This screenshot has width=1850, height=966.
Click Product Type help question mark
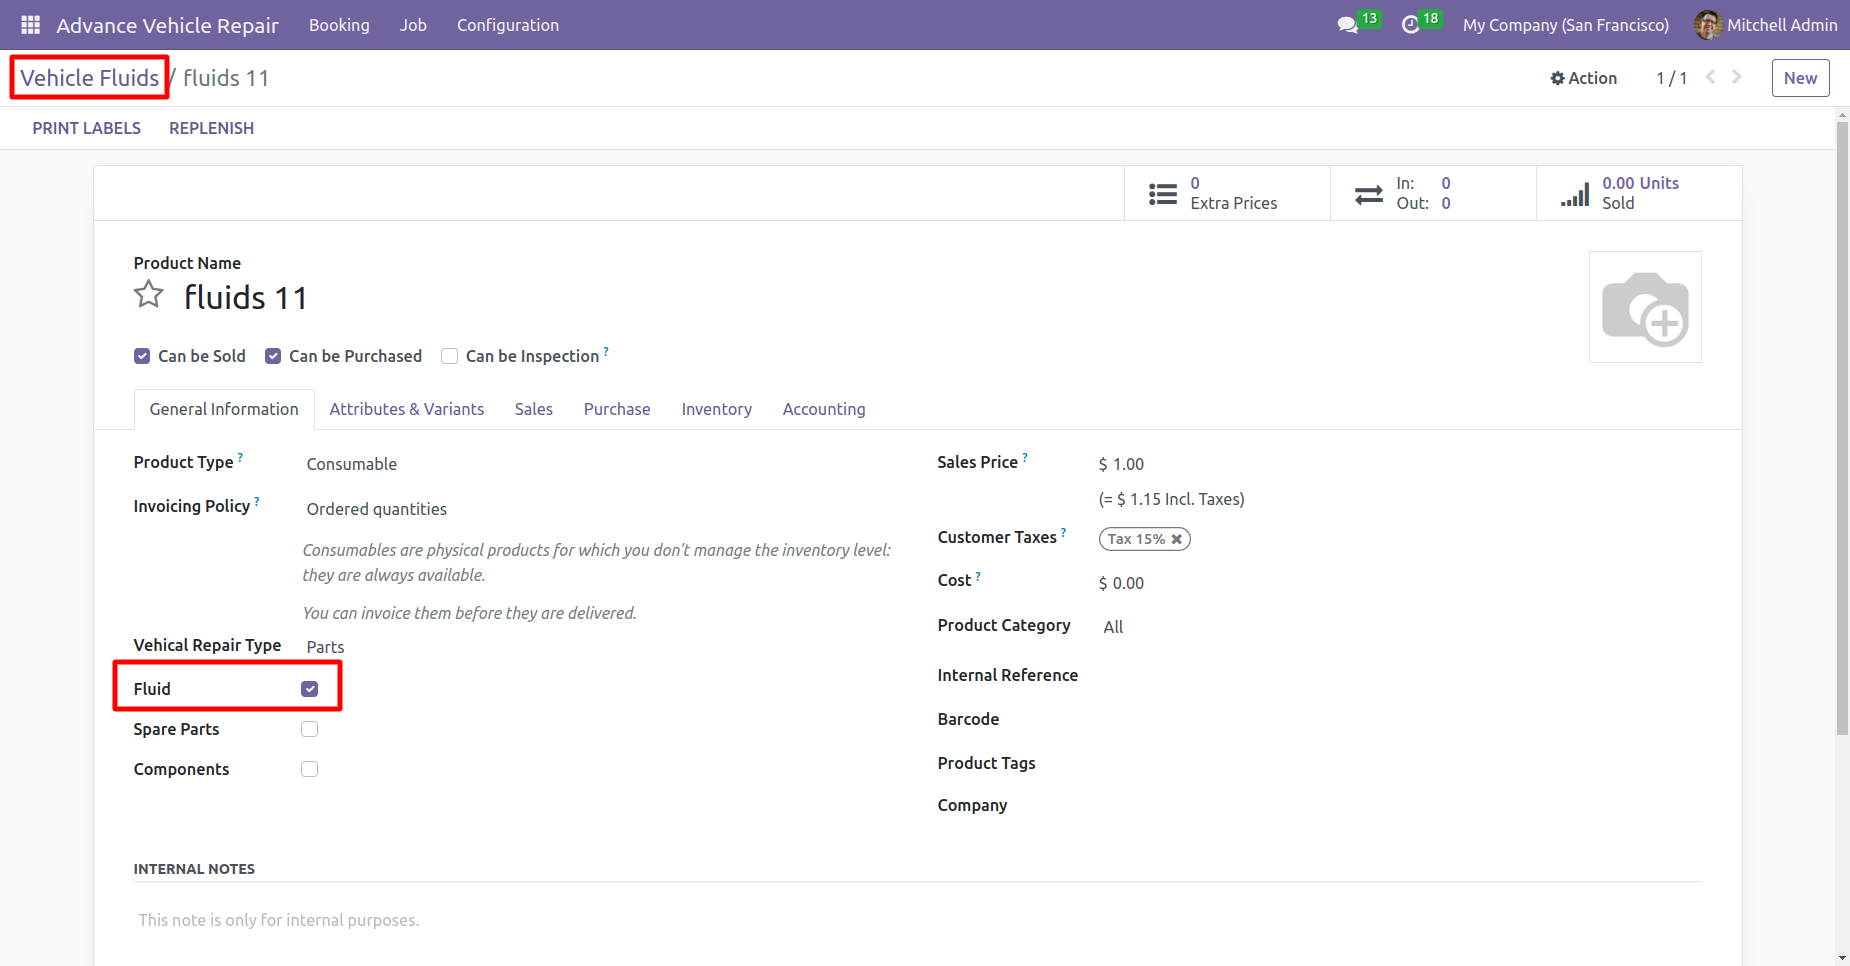[240, 457]
